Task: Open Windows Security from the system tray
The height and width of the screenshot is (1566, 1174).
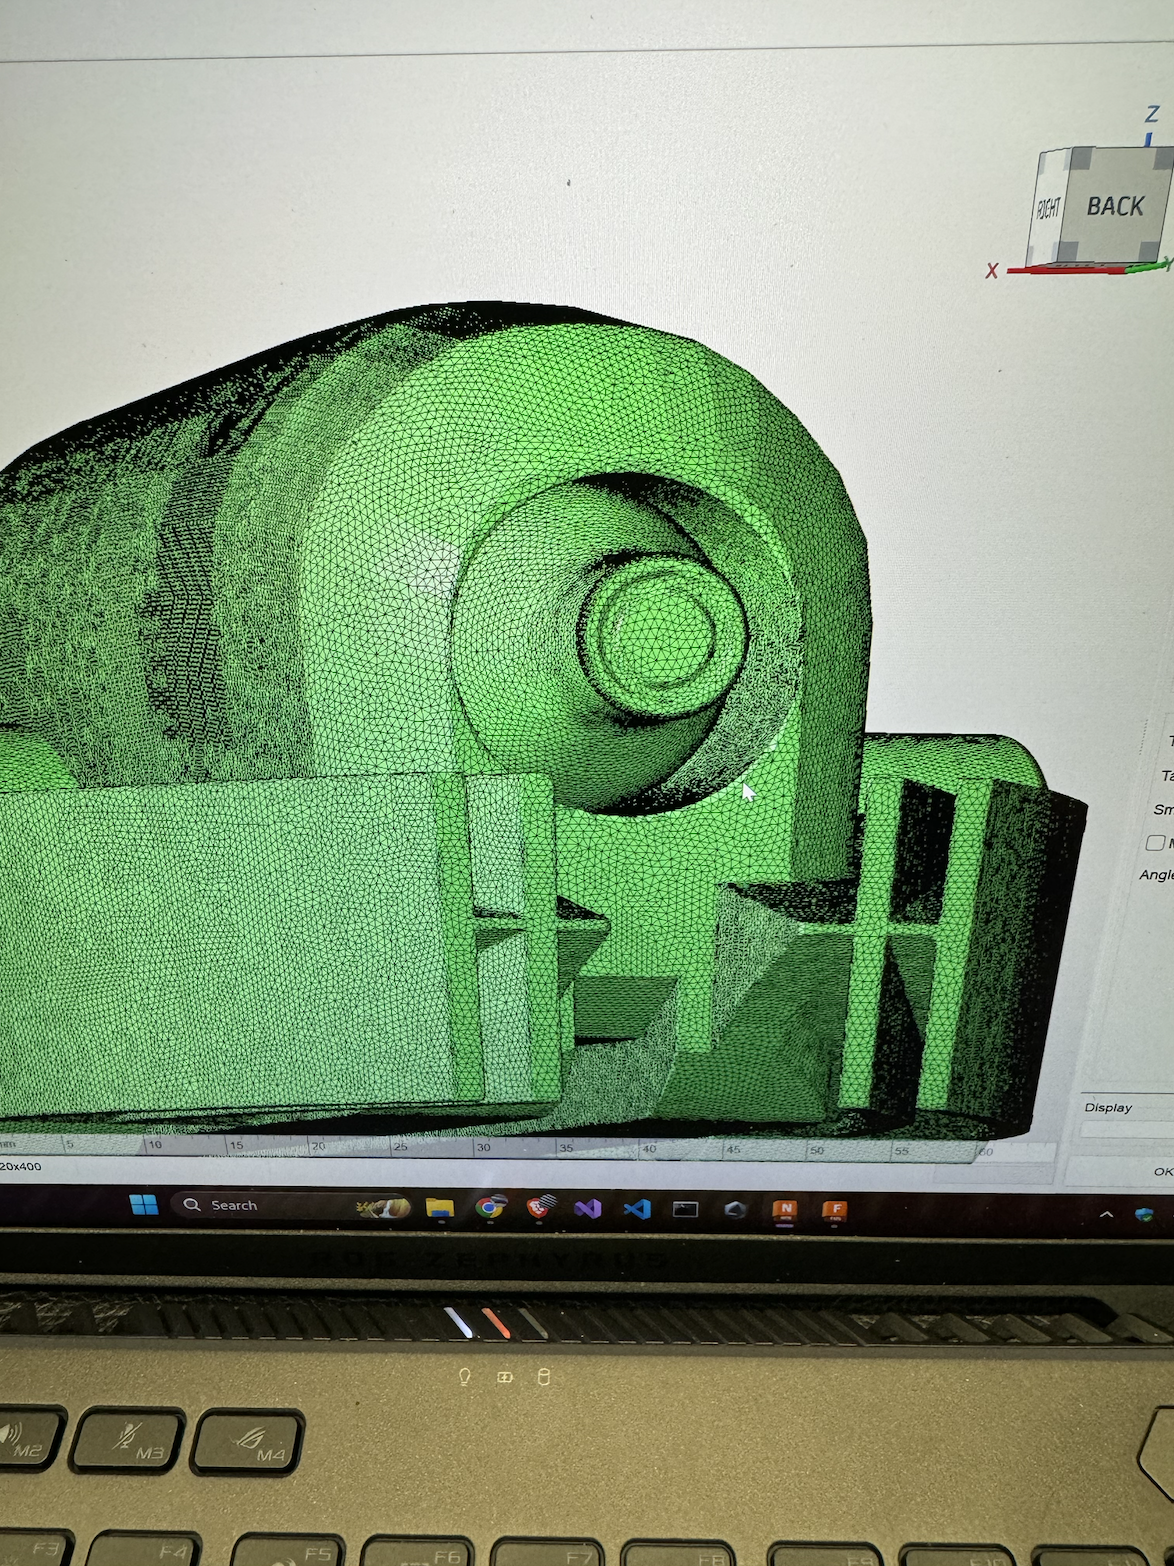Action: tap(1144, 1215)
